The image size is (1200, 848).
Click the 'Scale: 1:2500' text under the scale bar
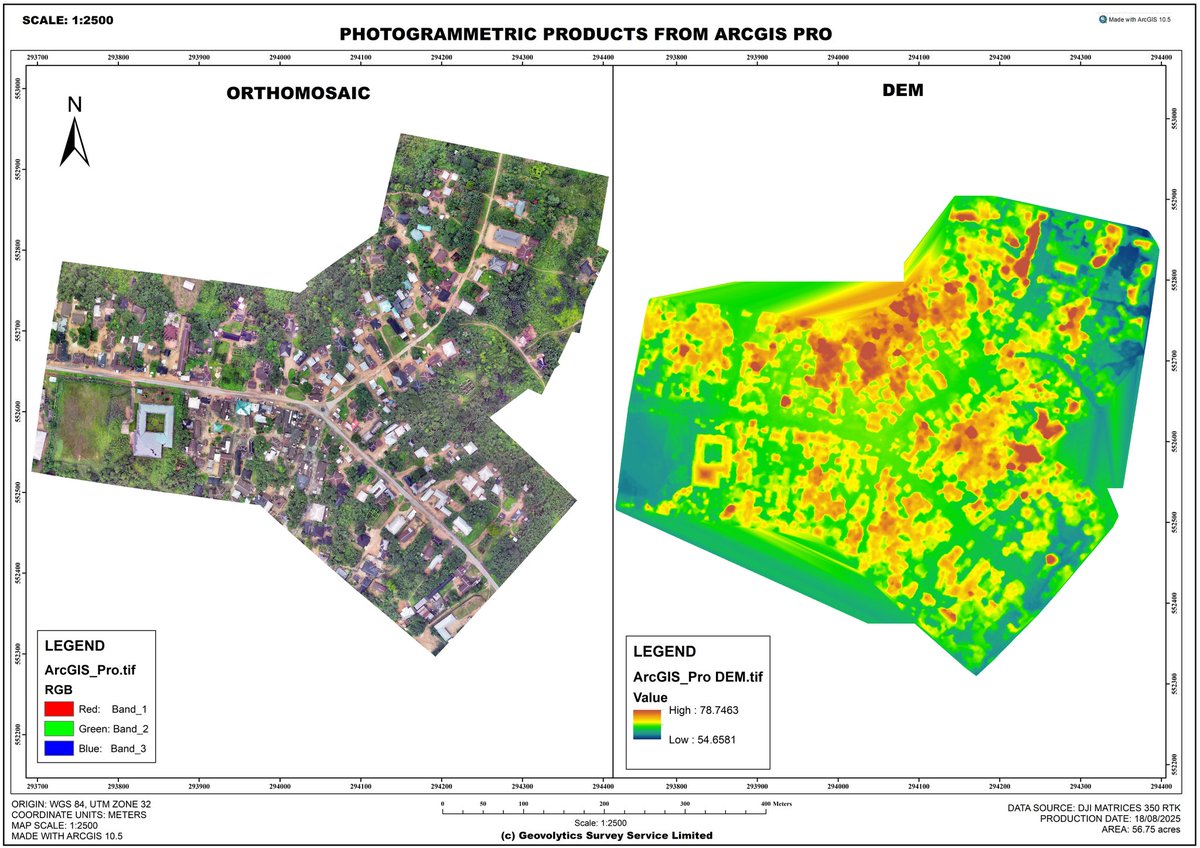click(x=600, y=822)
